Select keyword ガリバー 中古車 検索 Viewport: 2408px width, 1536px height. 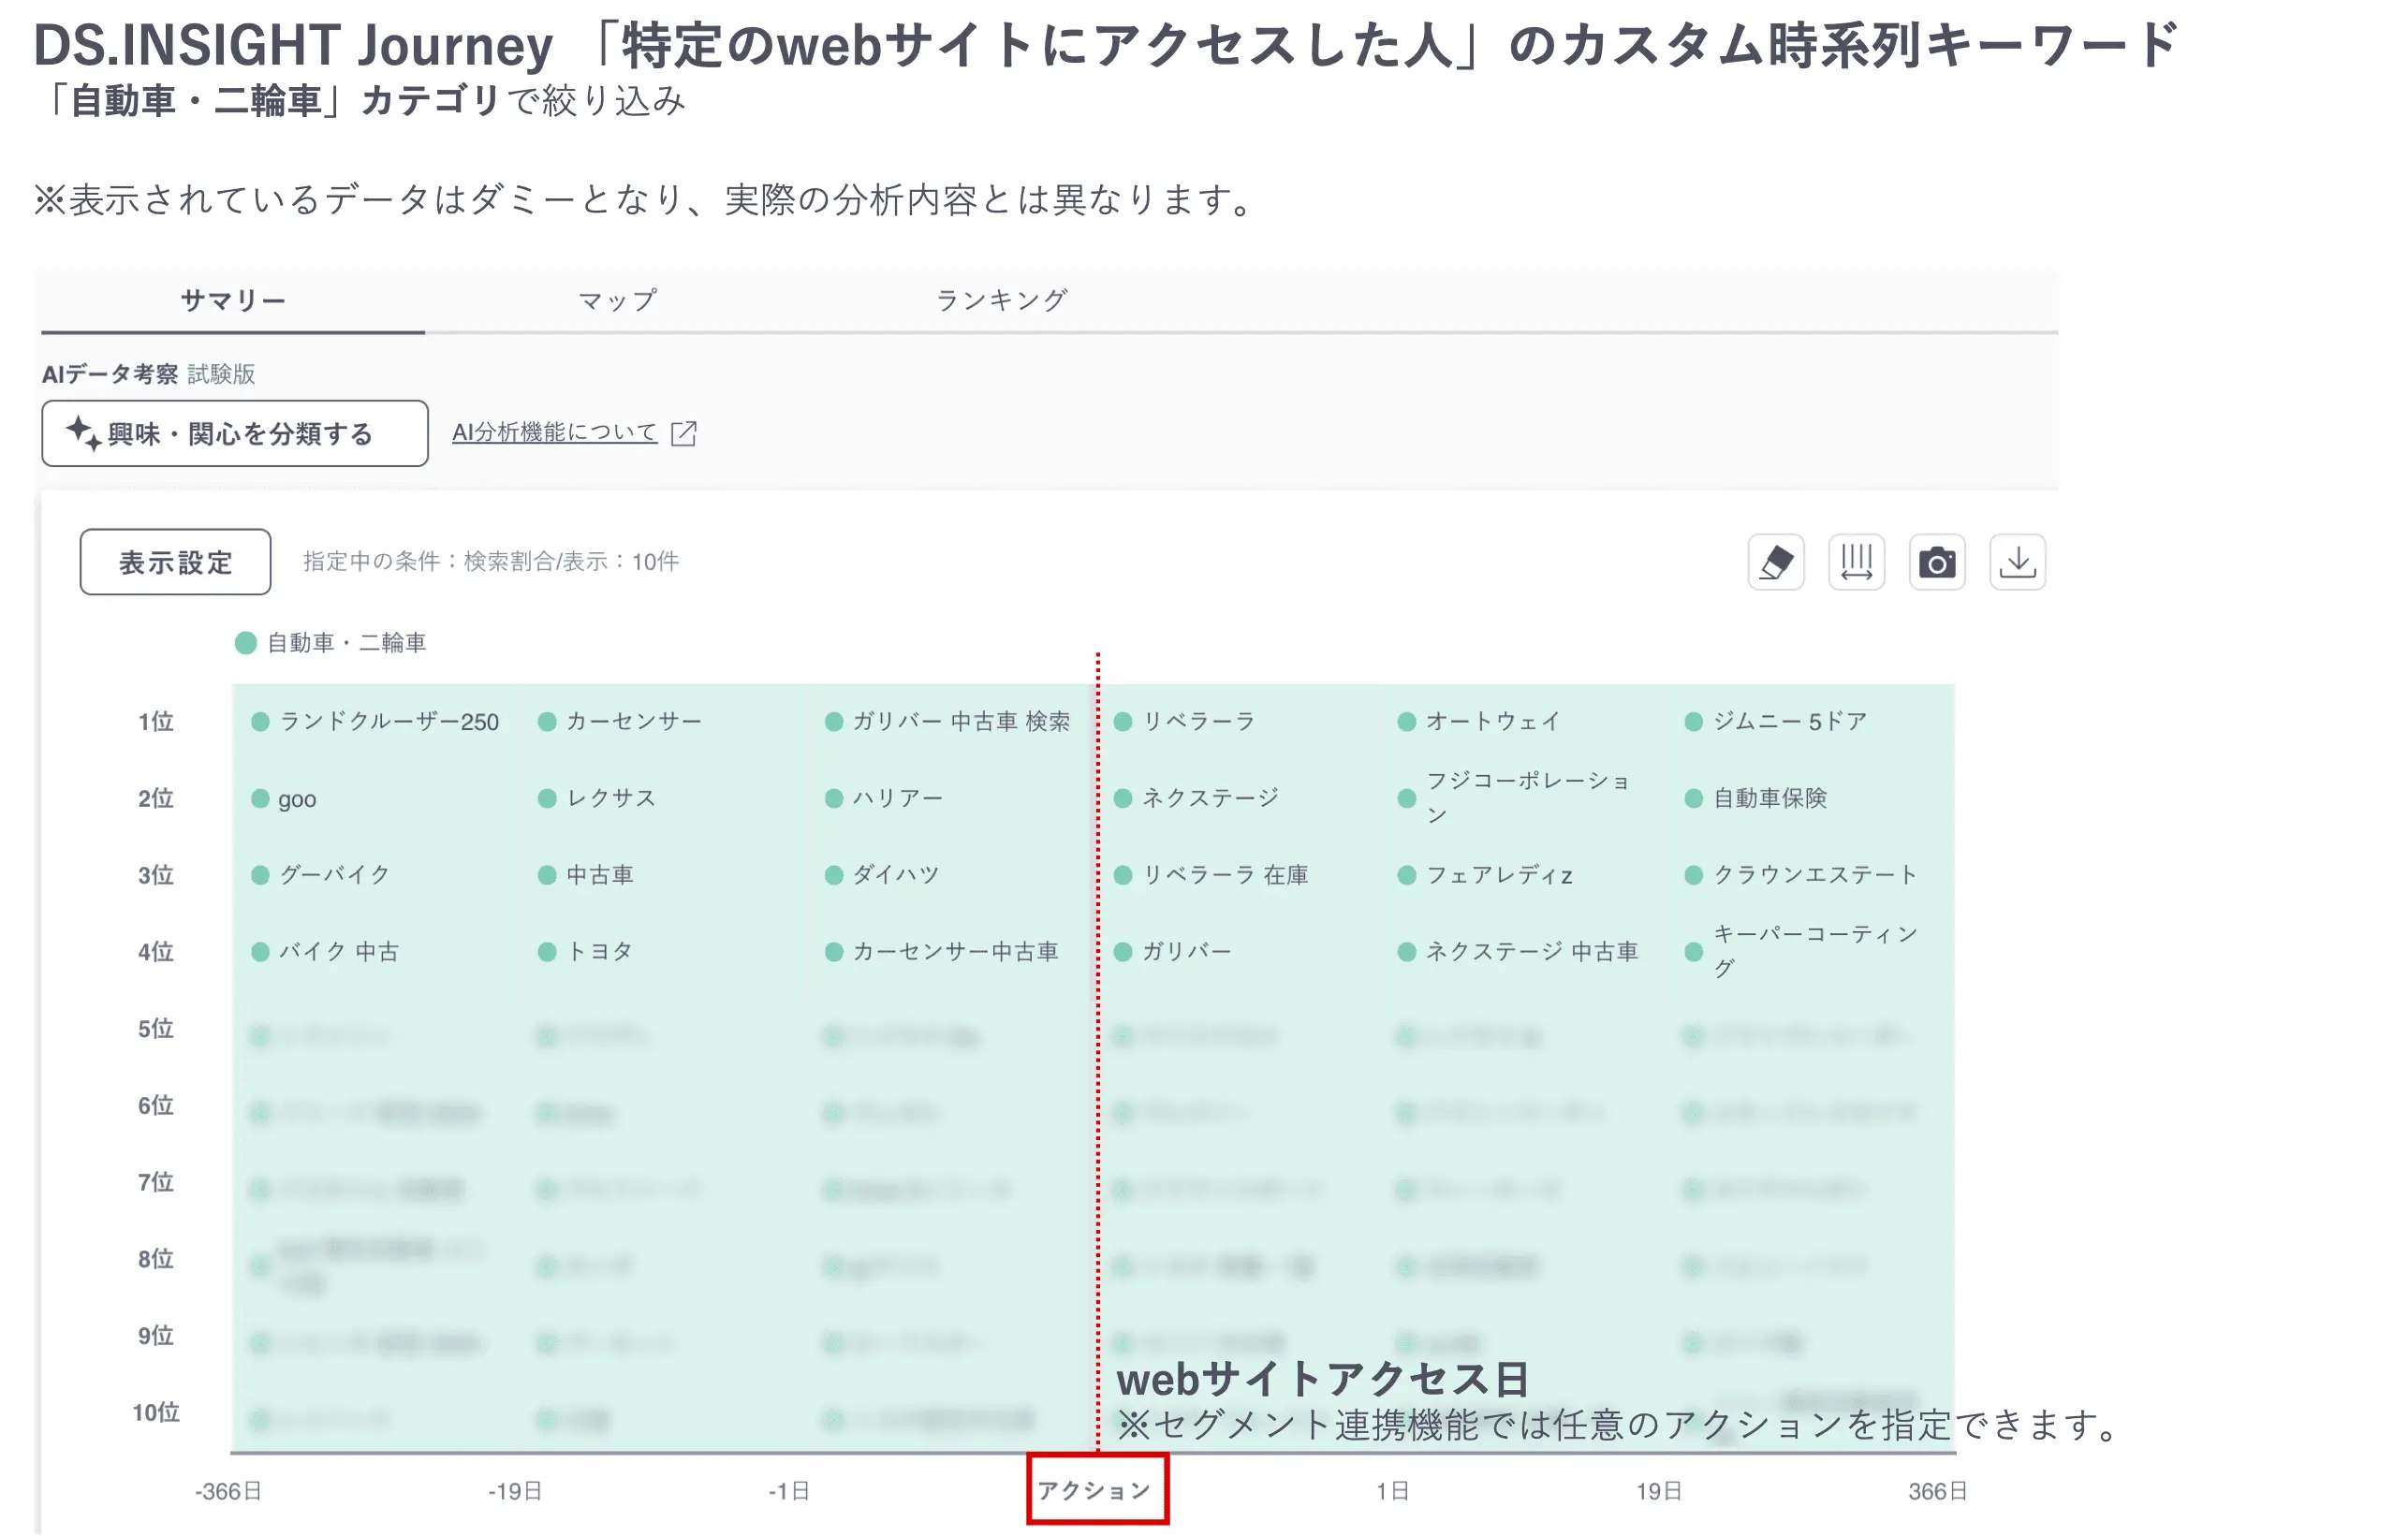(961, 722)
